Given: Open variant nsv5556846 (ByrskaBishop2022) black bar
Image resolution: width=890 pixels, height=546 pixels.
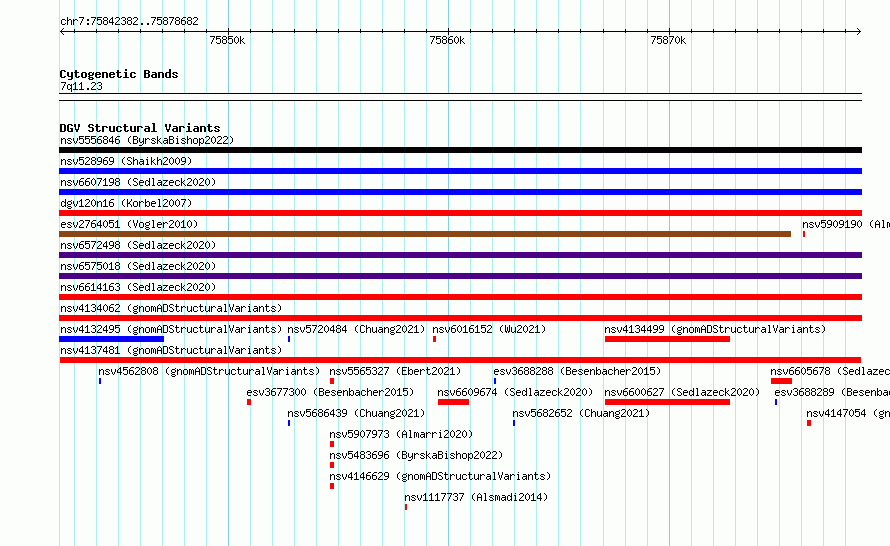Looking at the screenshot, I should 460,150.
